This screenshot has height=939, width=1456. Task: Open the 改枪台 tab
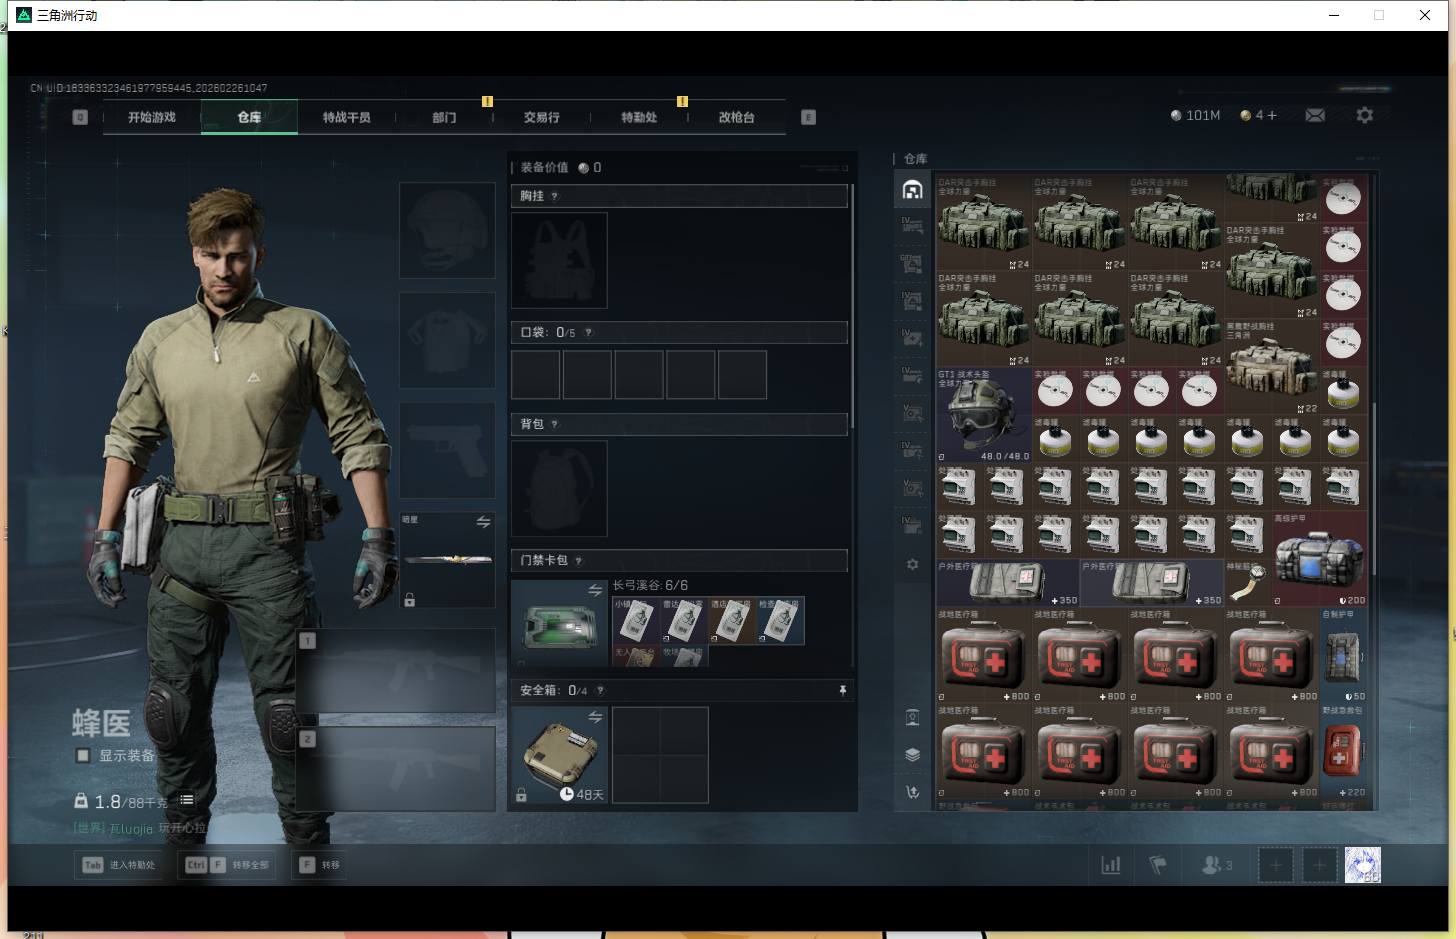click(736, 117)
